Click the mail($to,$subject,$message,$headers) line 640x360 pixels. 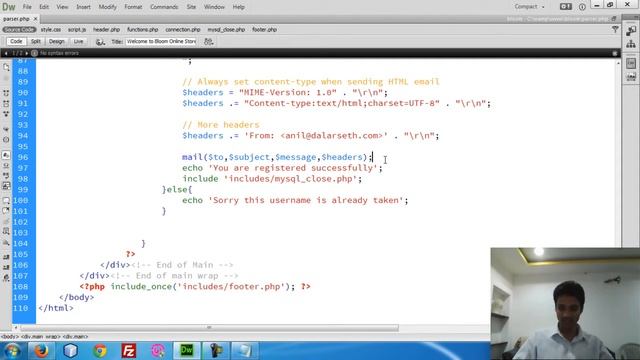coord(278,157)
